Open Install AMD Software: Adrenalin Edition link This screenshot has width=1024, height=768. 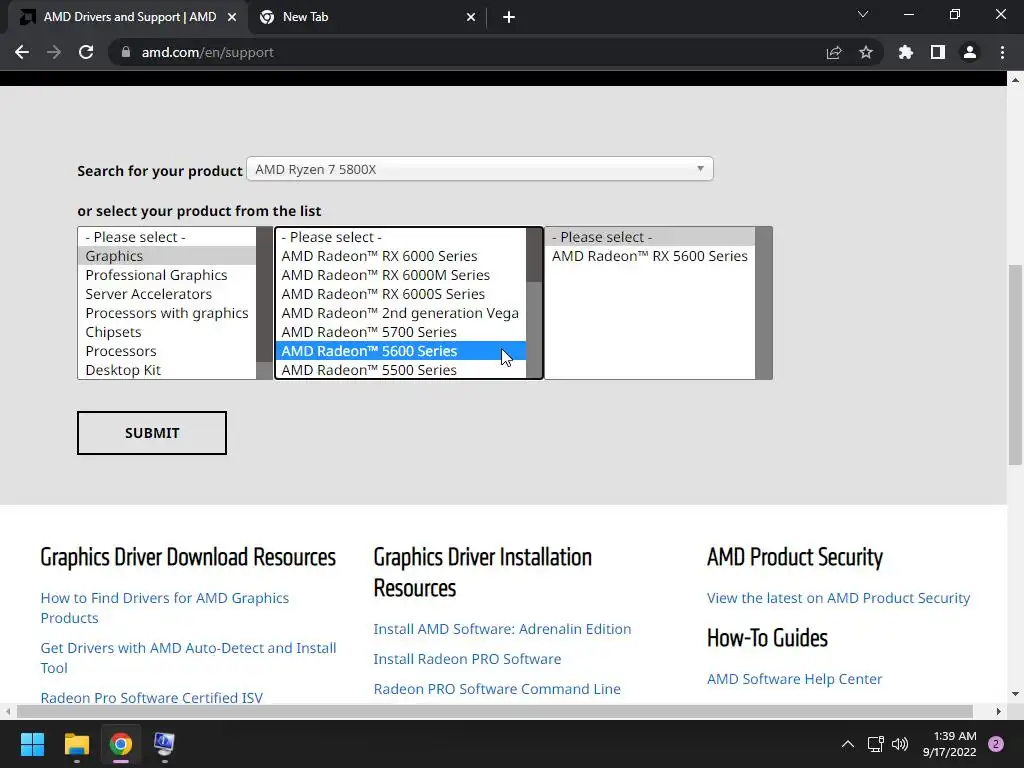pos(502,629)
